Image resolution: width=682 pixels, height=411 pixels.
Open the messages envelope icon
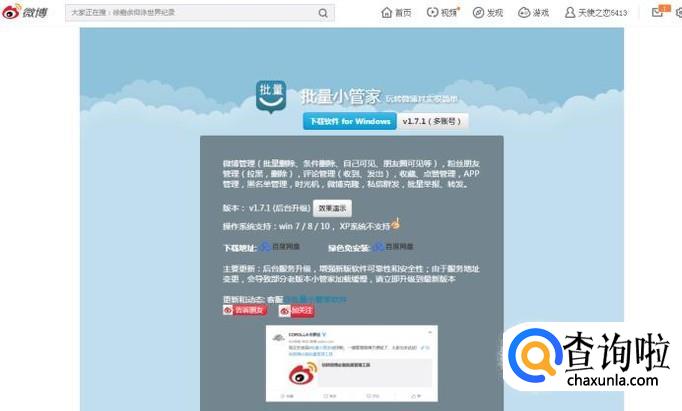point(659,11)
